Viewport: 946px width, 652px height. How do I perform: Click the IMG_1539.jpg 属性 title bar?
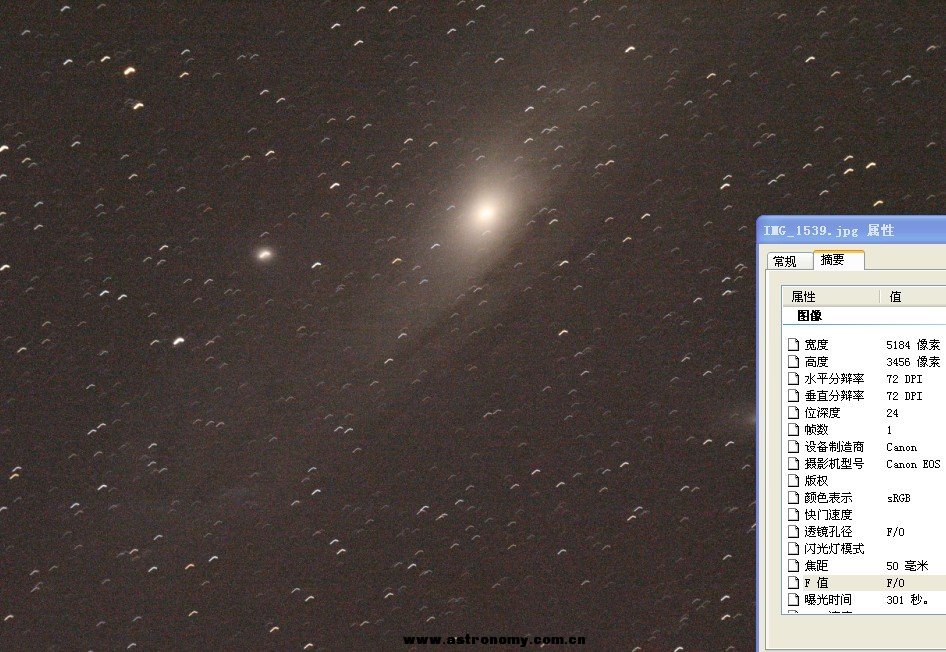point(850,230)
